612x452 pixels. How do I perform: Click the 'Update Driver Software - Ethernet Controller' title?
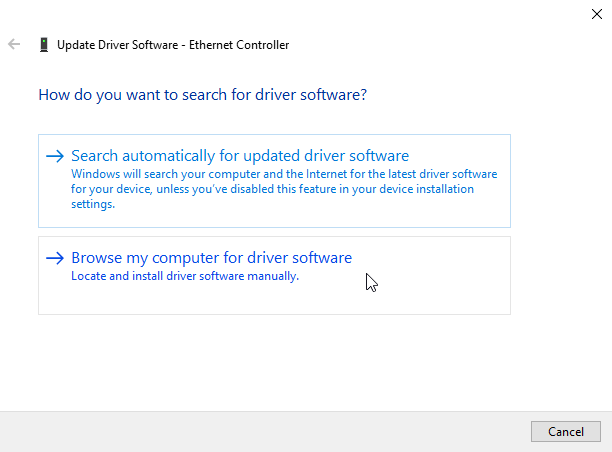tap(173, 45)
